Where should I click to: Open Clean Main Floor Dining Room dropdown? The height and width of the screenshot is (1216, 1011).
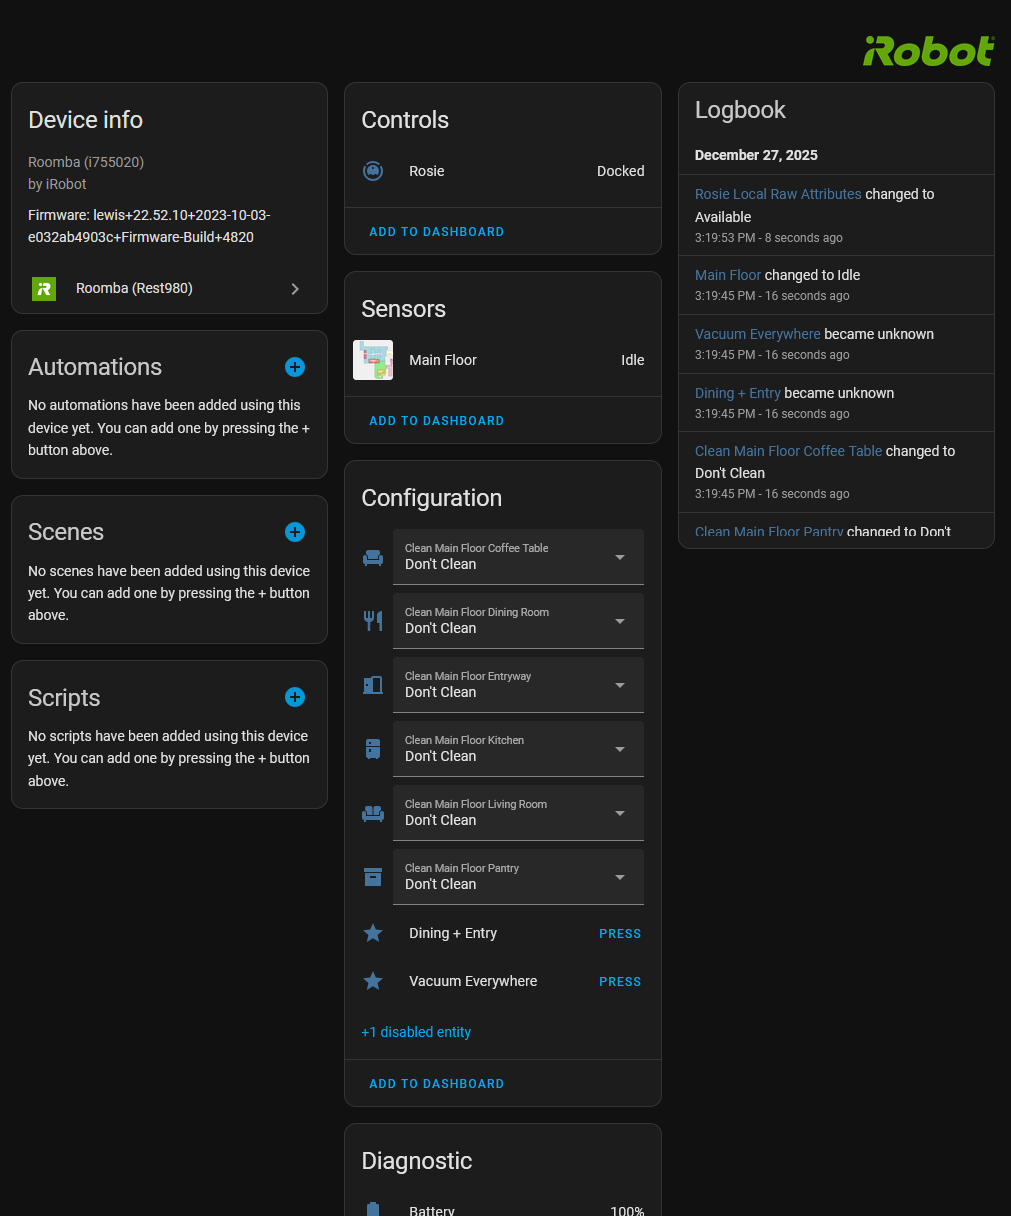pos(518,621)
